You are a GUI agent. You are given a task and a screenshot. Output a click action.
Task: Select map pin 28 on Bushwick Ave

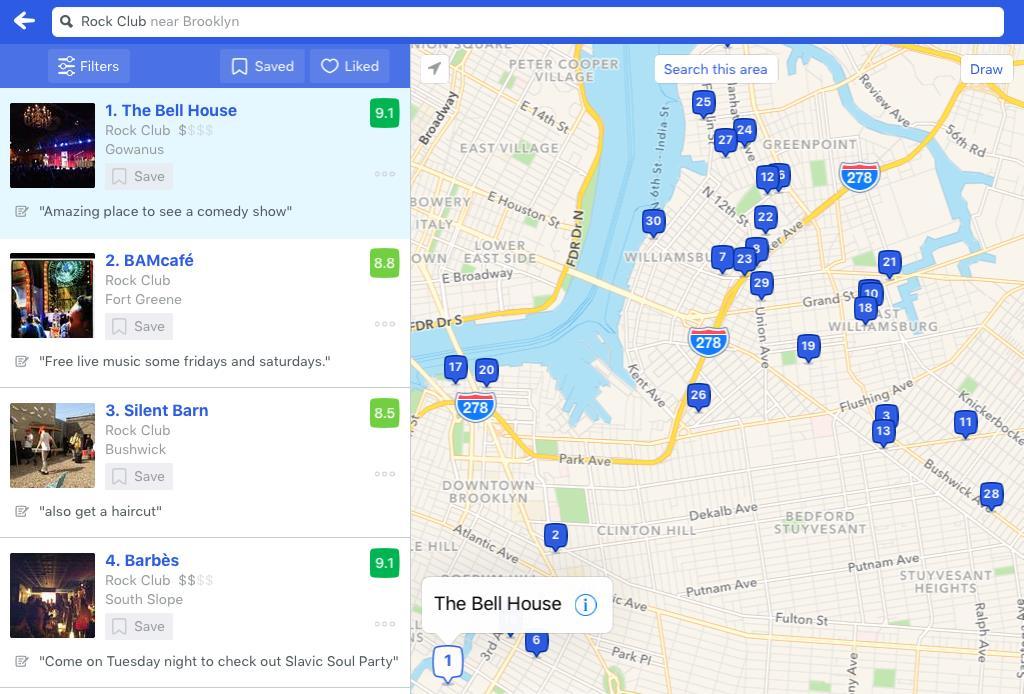click(x=991, y=495)
